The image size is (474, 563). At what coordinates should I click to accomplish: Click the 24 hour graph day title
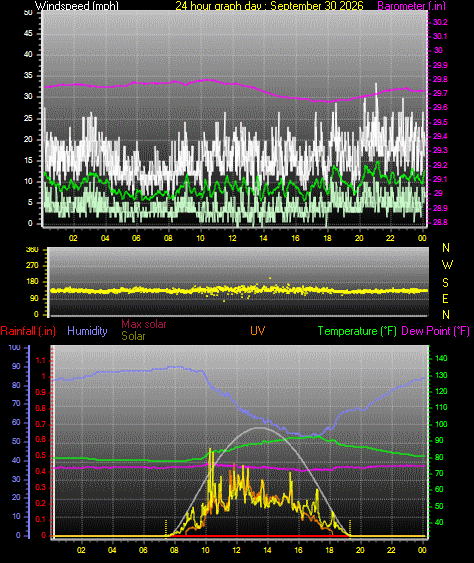(x=269, y=5)
